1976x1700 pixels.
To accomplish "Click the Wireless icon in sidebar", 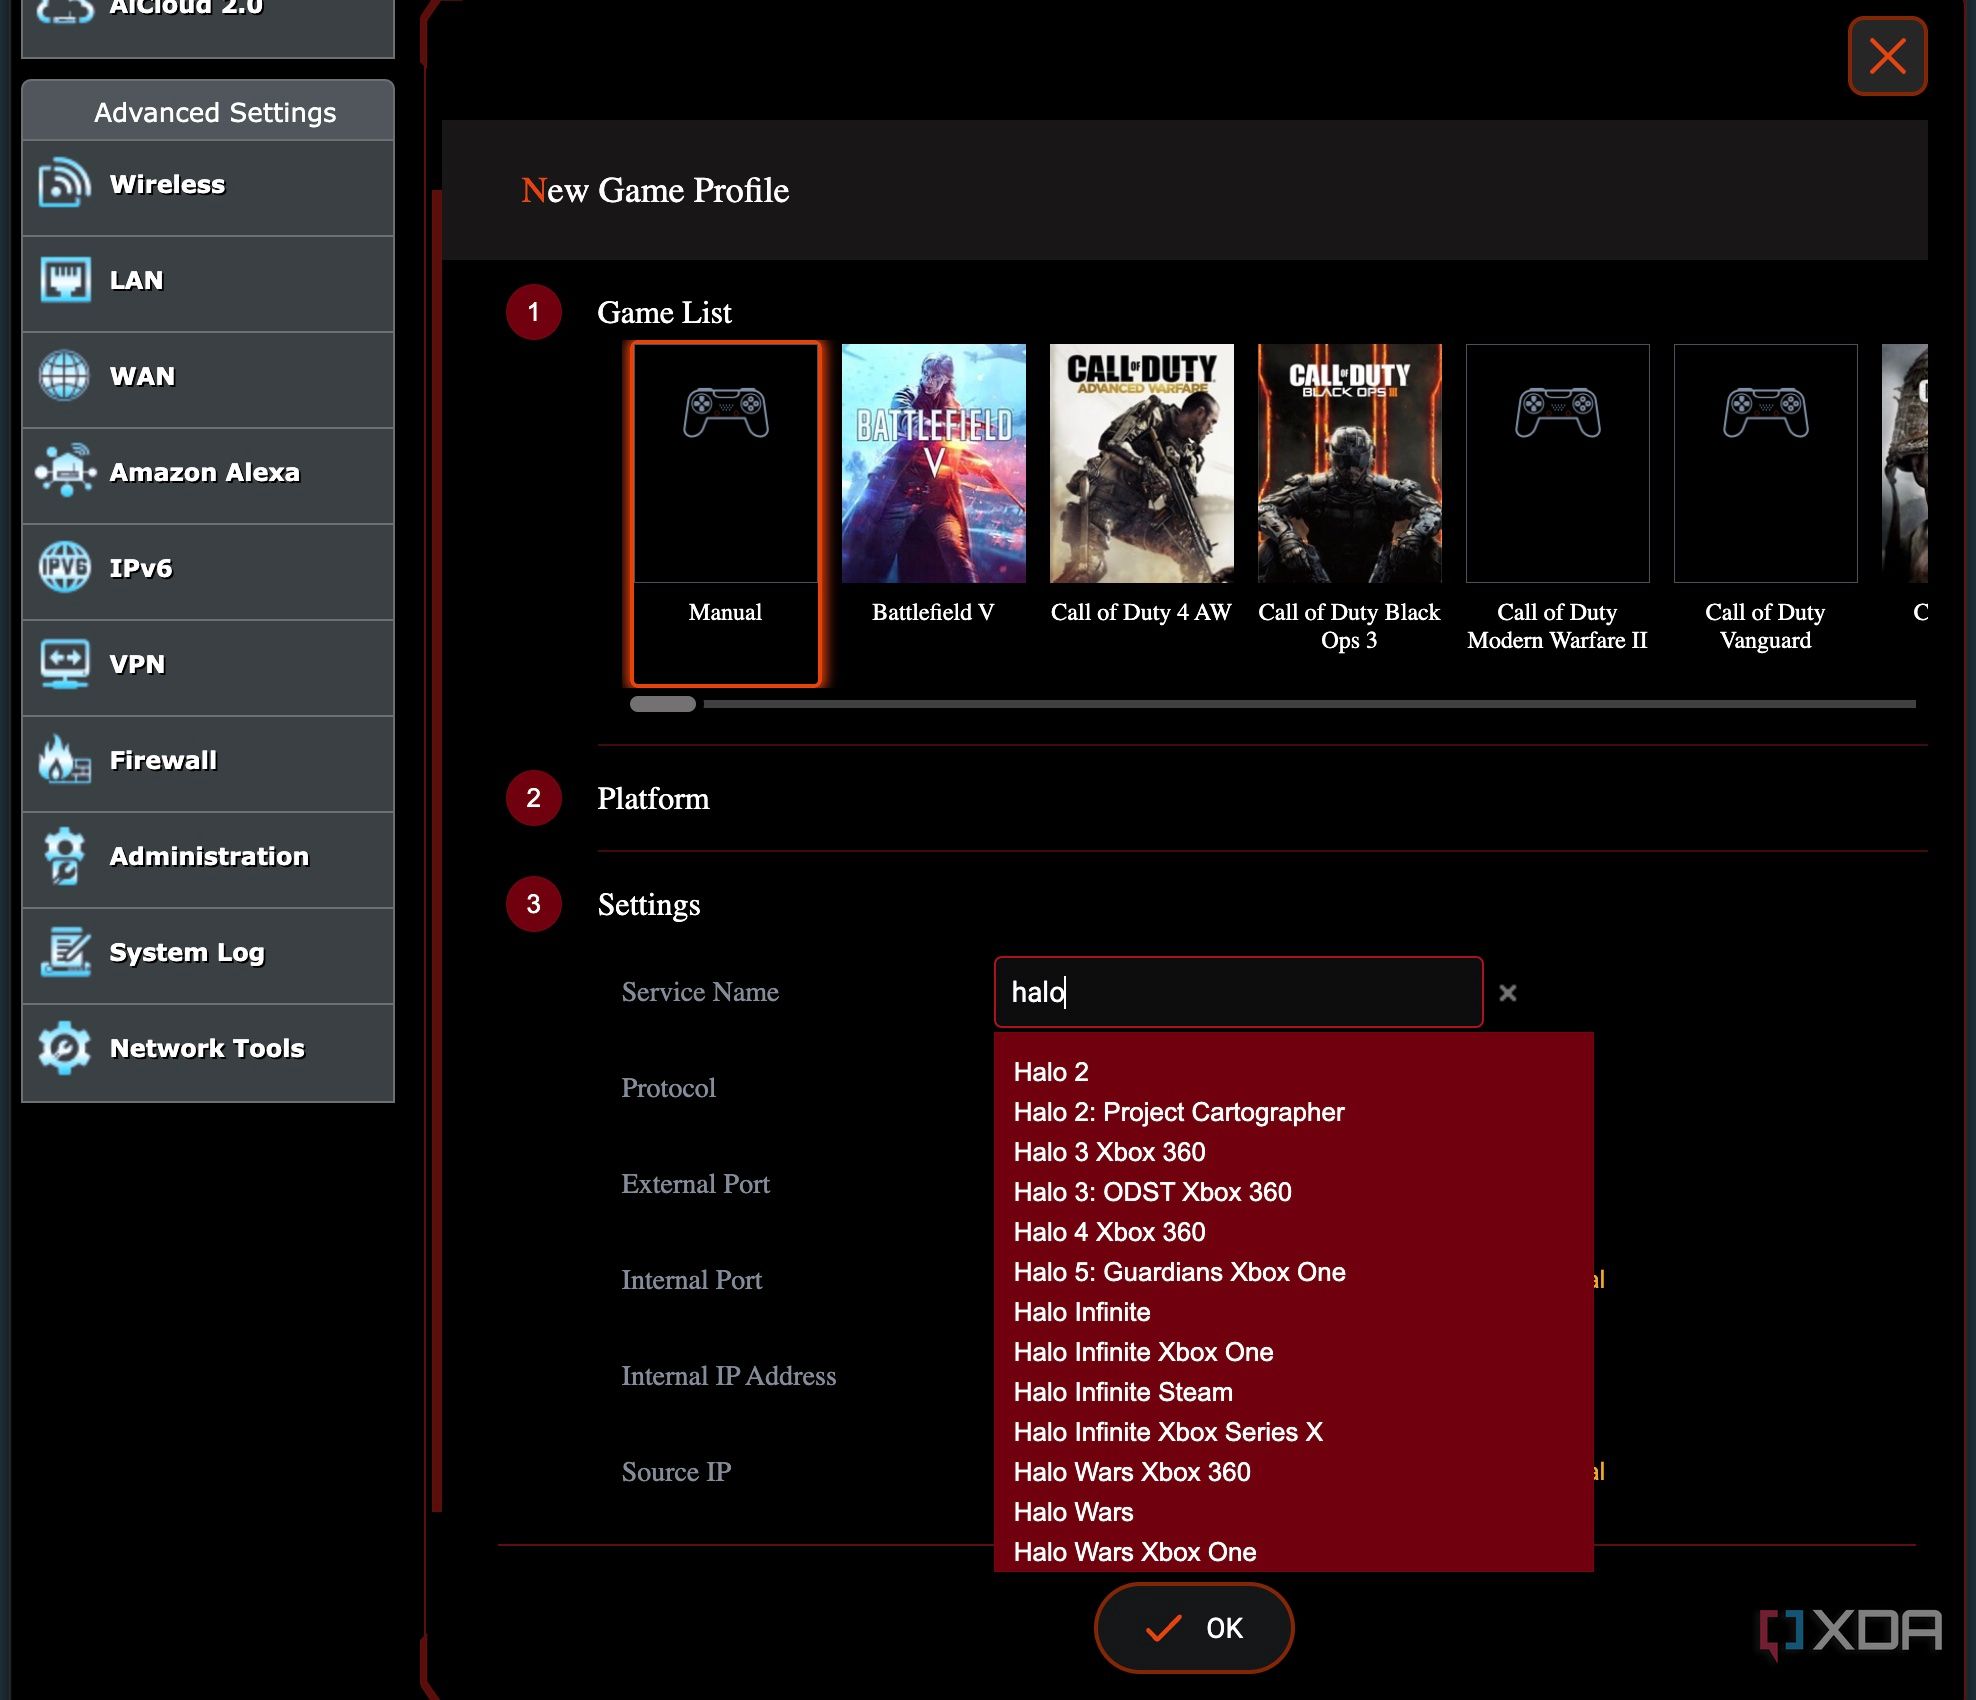I will [x=64, y=184].
